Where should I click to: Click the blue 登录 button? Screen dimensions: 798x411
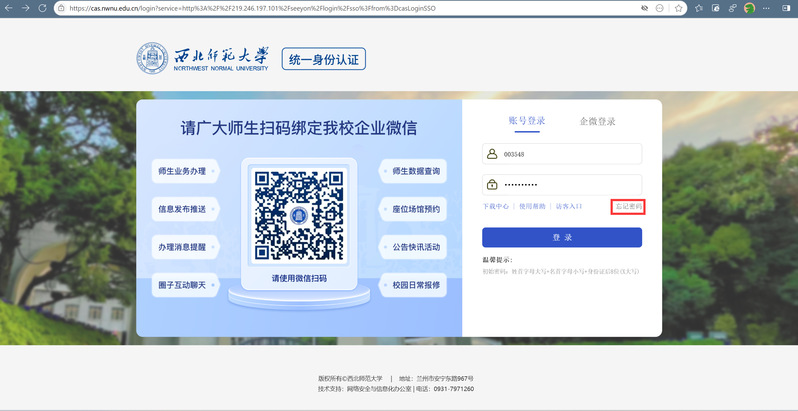[x=562, y=238]
